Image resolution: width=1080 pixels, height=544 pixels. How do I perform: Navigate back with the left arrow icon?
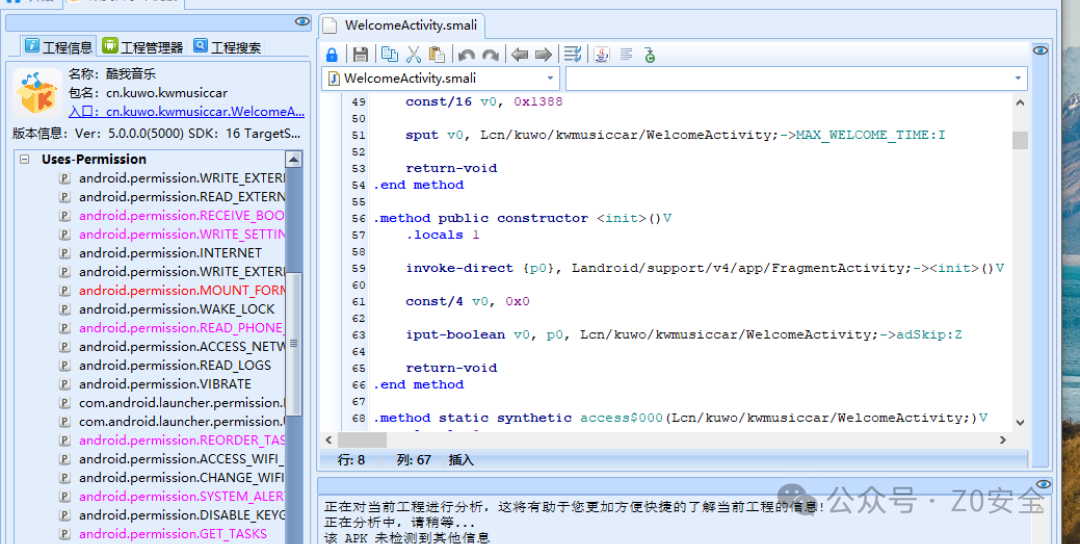519,54
